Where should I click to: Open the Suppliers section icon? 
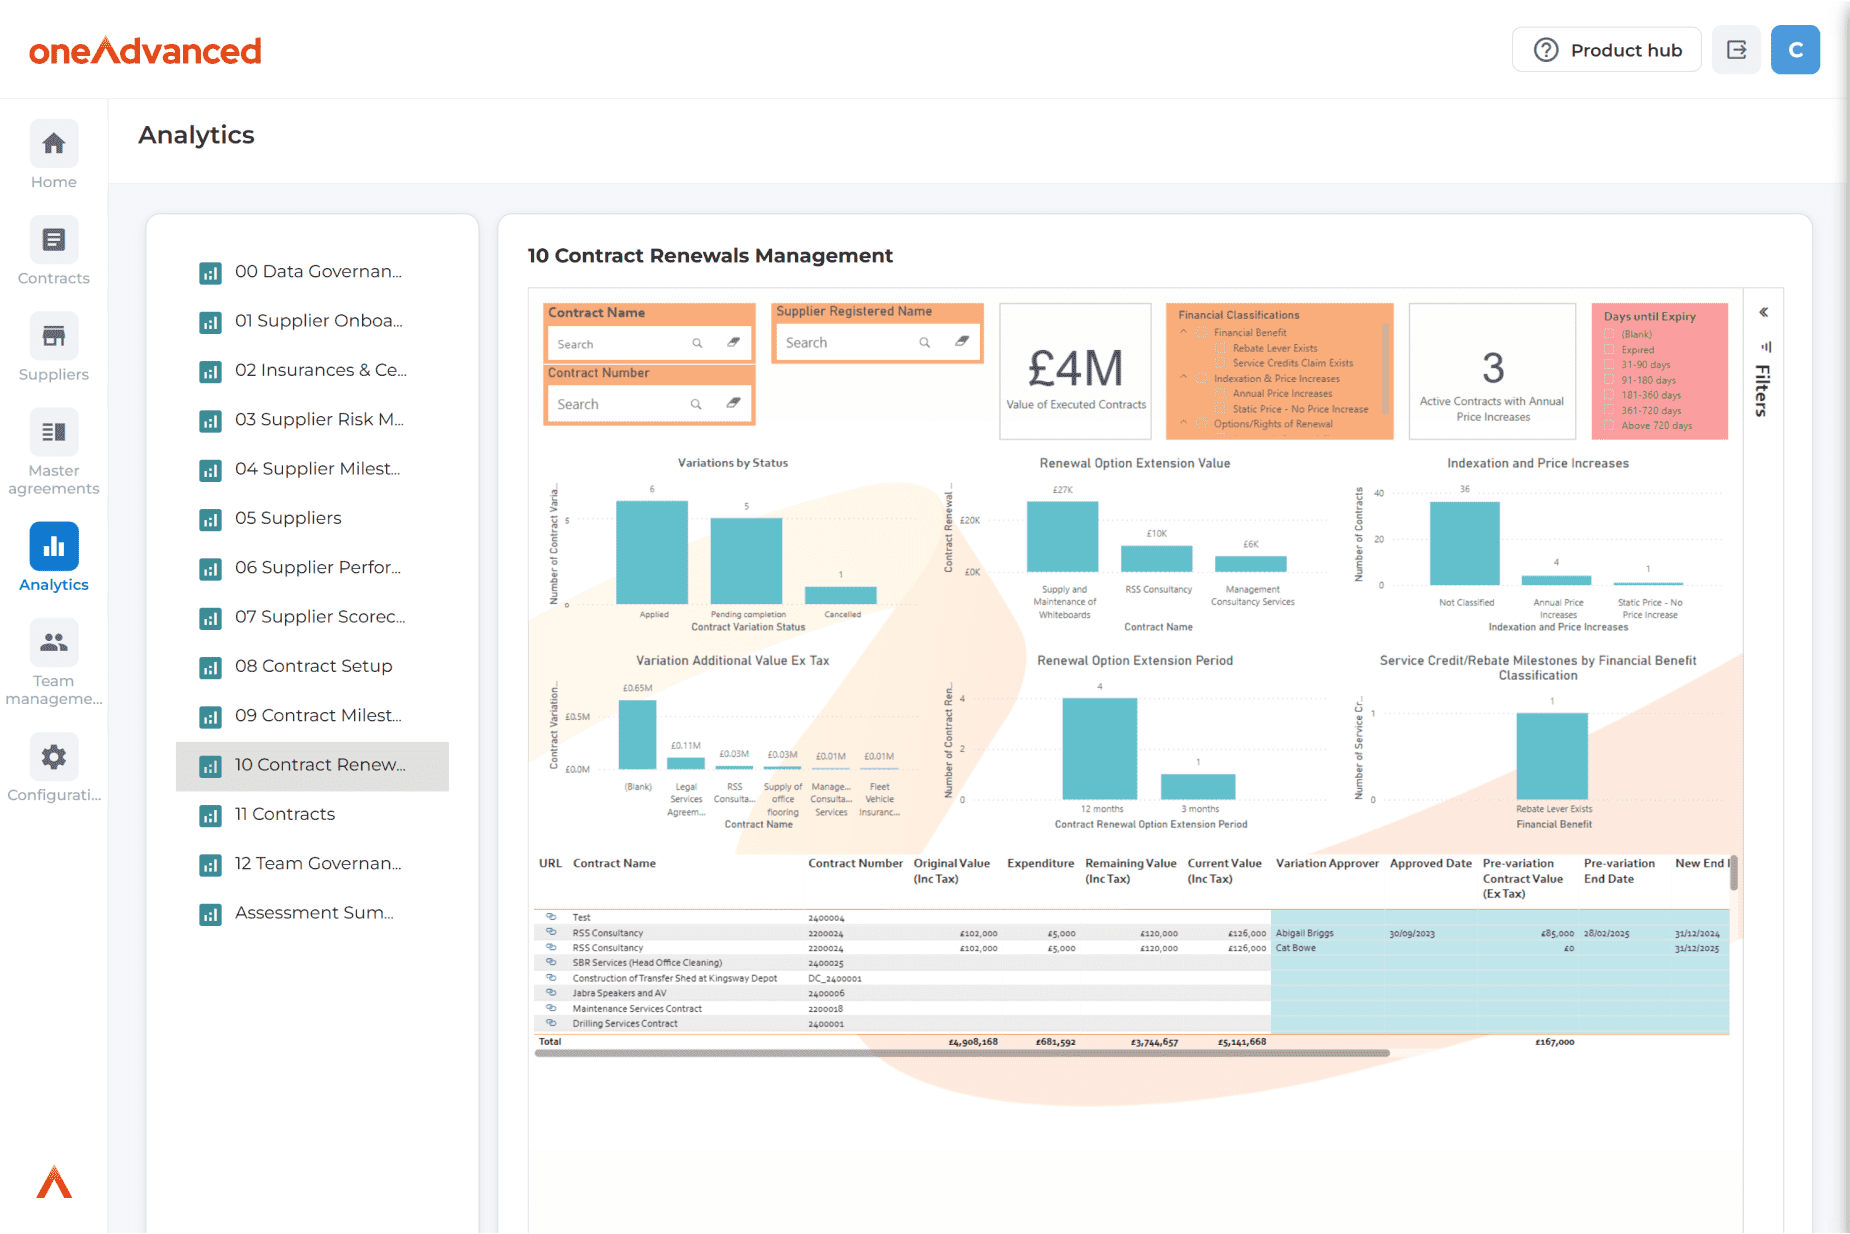54,337
